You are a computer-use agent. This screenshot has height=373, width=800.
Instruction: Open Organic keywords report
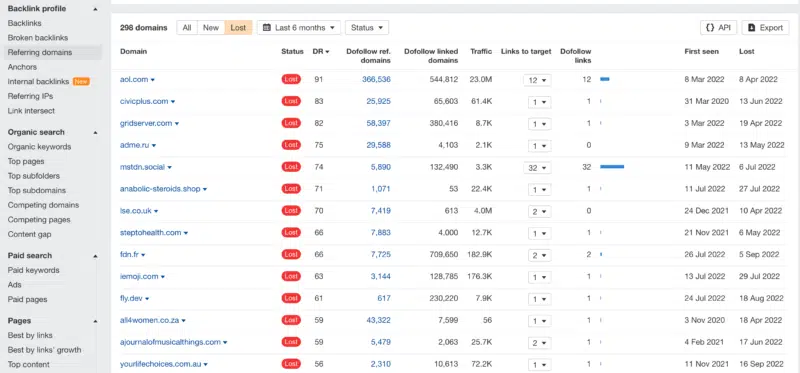[x=39, y=146]
